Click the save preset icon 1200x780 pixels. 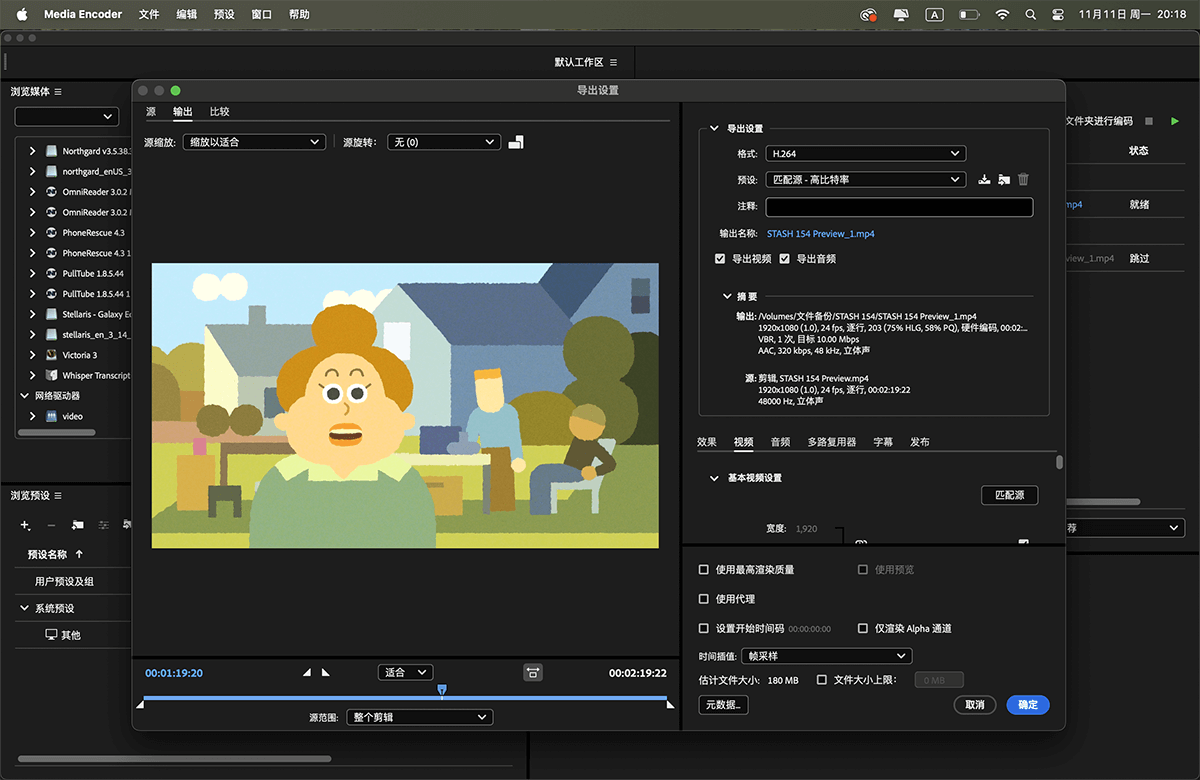click(x=984, y=180)
